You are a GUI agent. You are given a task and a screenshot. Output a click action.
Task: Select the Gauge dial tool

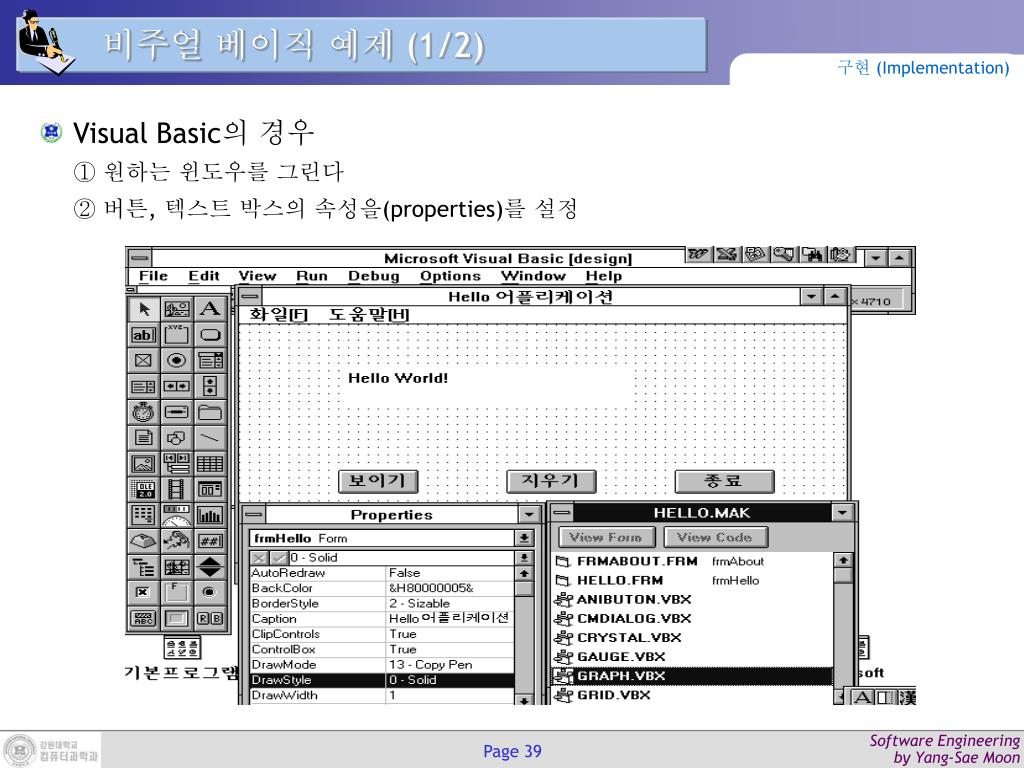[x=177, y=515]
